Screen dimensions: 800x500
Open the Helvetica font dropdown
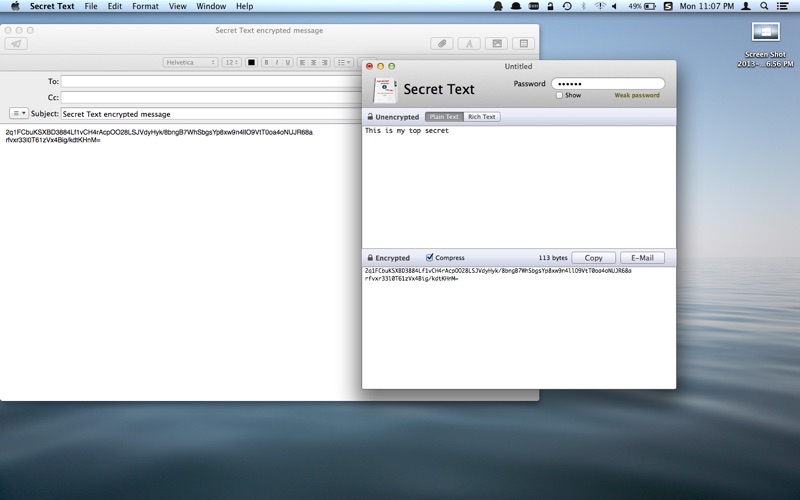point(191,62)
